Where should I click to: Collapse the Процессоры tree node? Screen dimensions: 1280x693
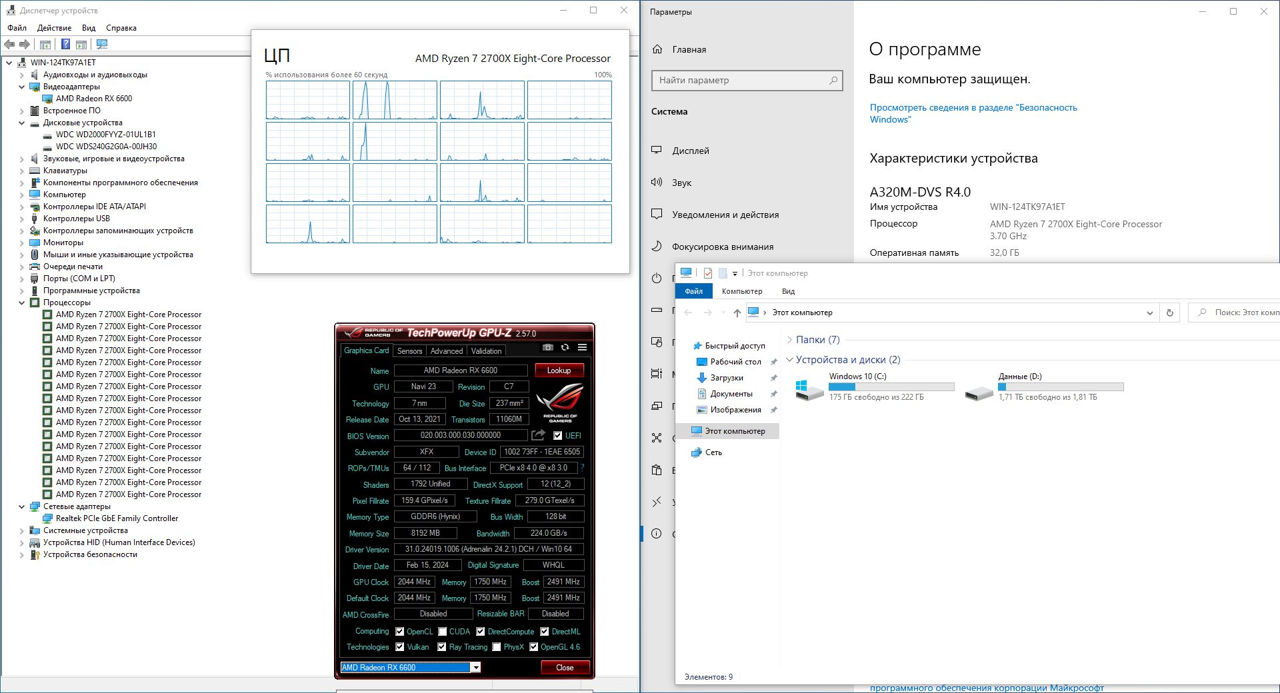point(23,302)
